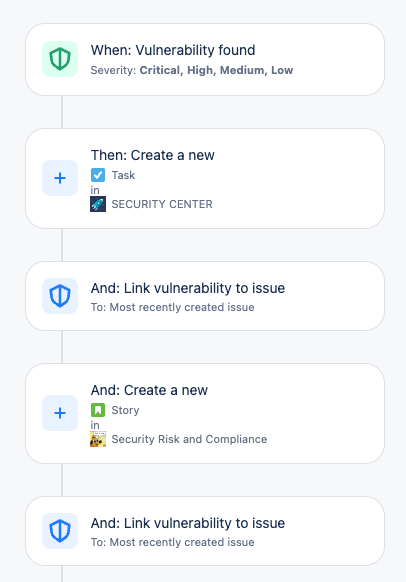Click the plus icon in Create Task step
The width and height of the screenshot is (406, 582).
point(60,178)
